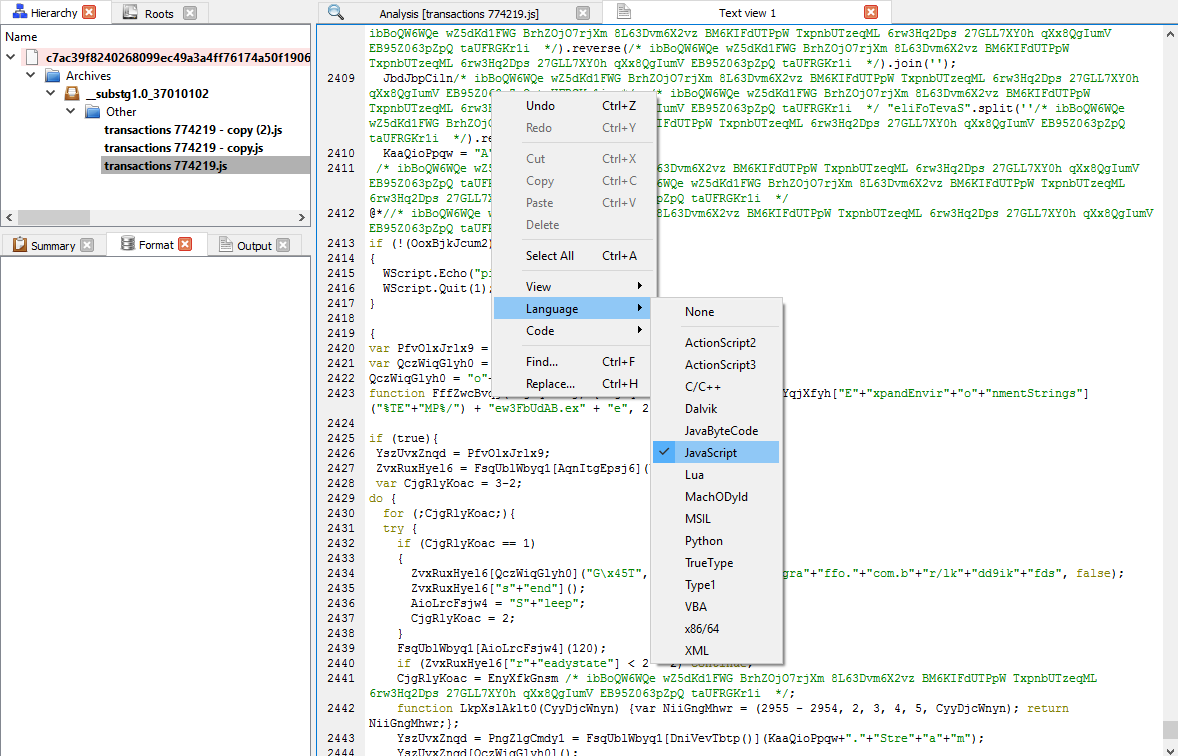
Task: Click the Format tab's database icon
Action: (128, 244)
